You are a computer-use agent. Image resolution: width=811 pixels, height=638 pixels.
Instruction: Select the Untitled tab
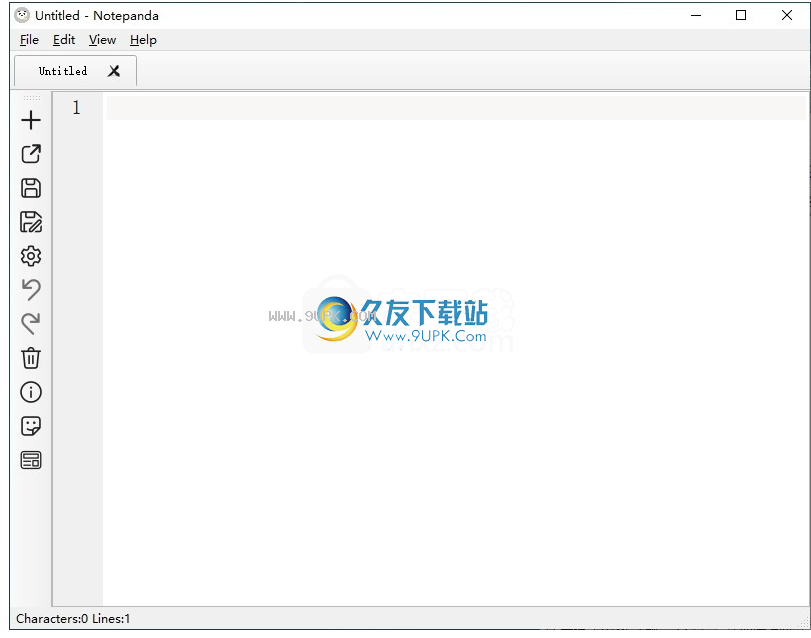(76, 71)
